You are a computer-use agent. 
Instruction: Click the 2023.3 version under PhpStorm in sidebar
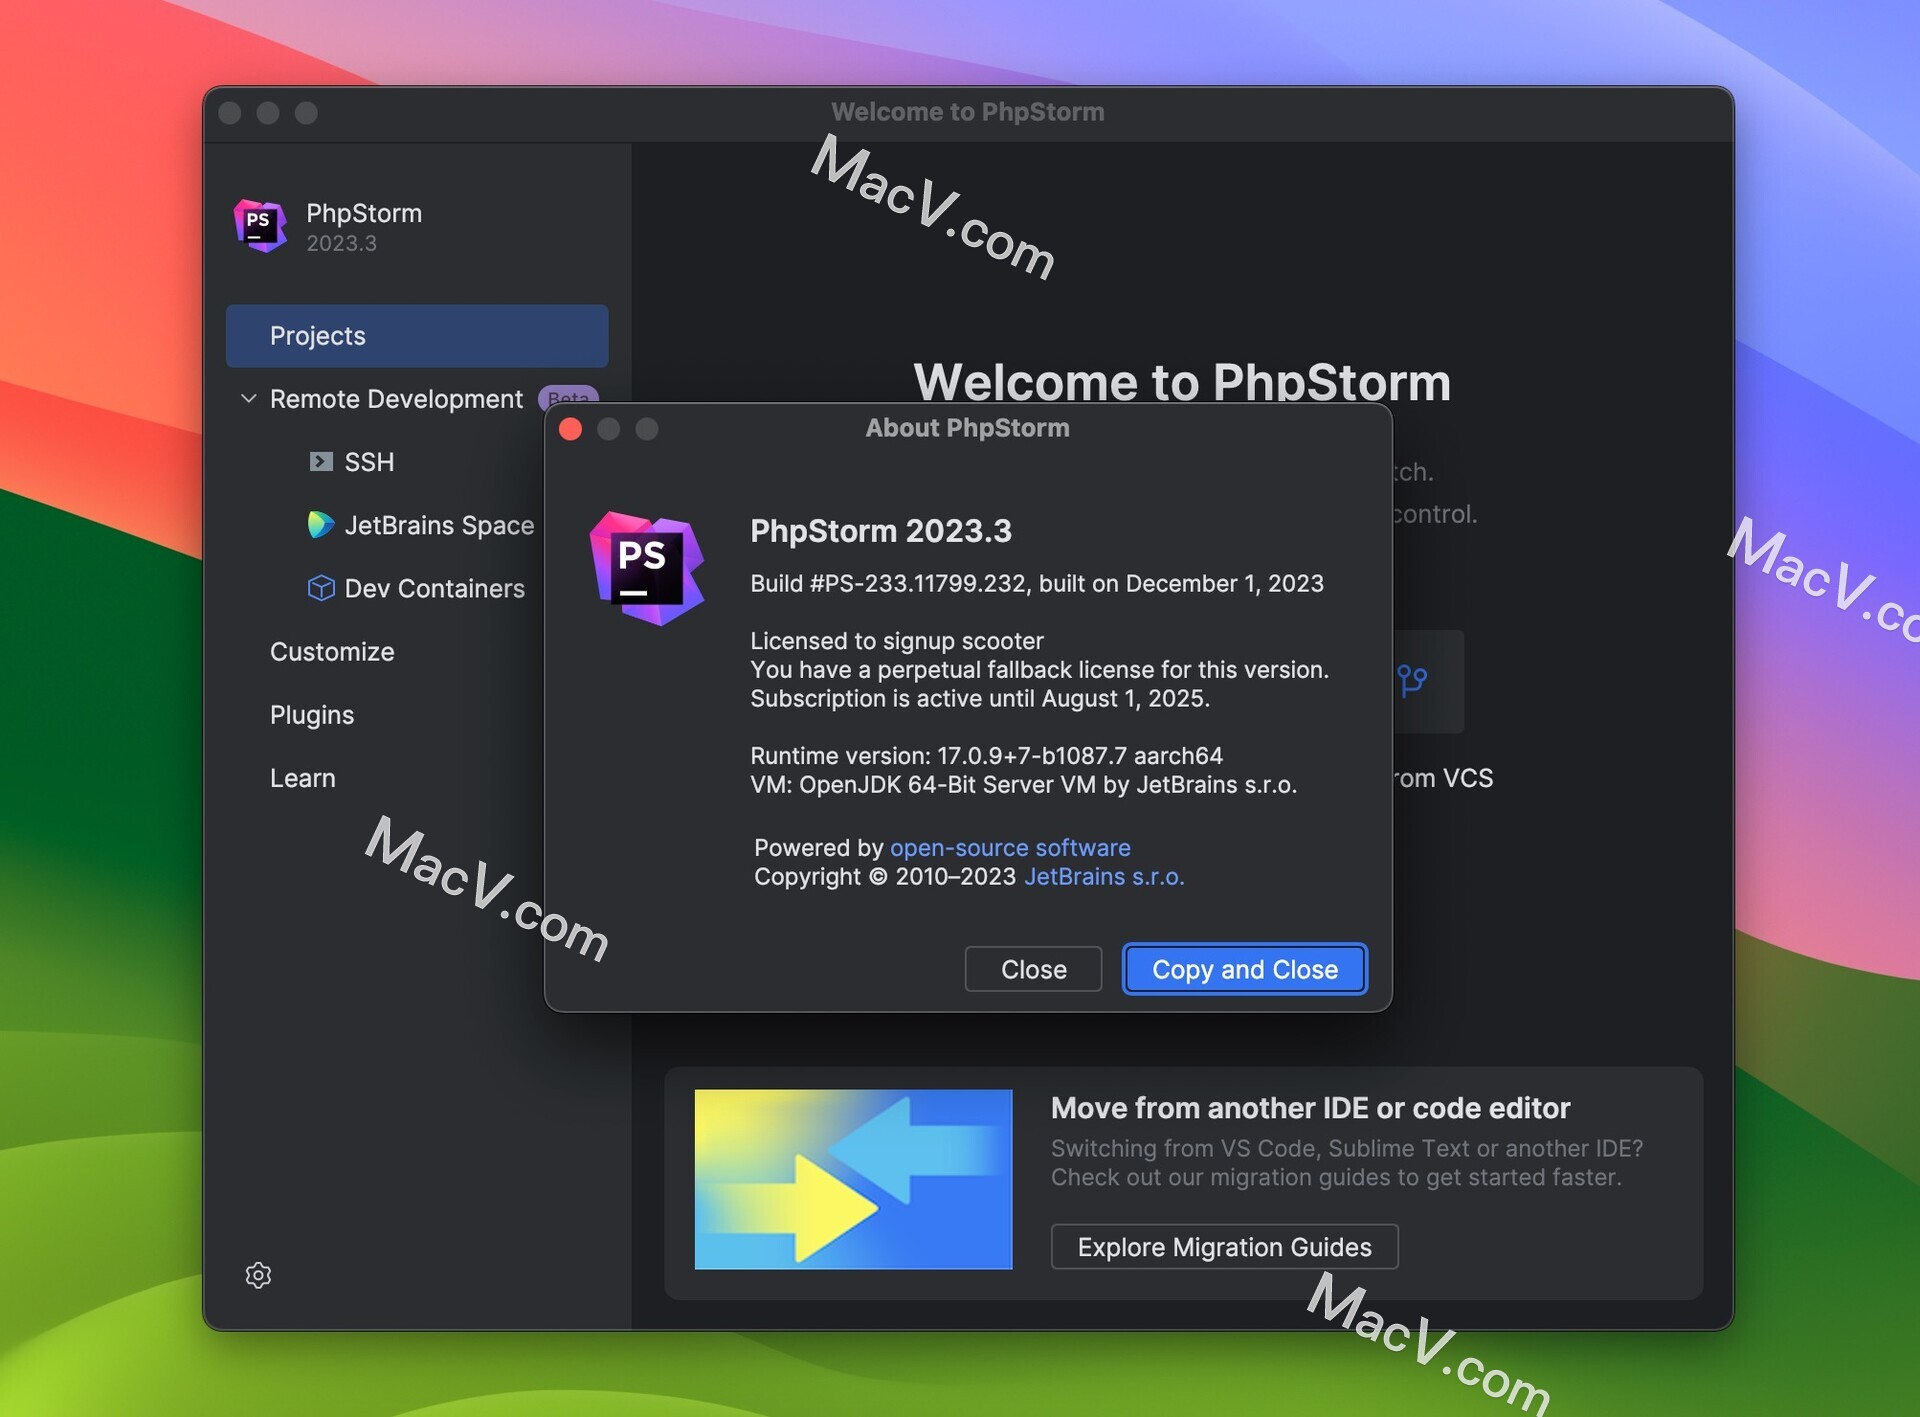(341, 243)
